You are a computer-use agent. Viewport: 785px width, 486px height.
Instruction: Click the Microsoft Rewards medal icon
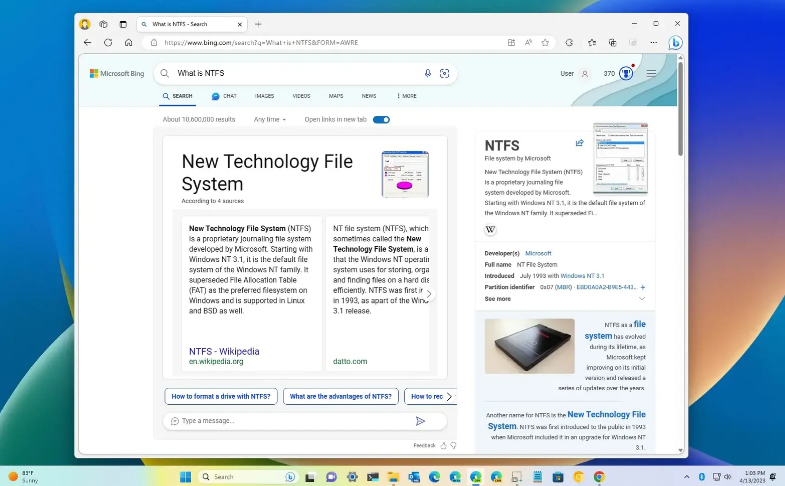pos(626,73)
